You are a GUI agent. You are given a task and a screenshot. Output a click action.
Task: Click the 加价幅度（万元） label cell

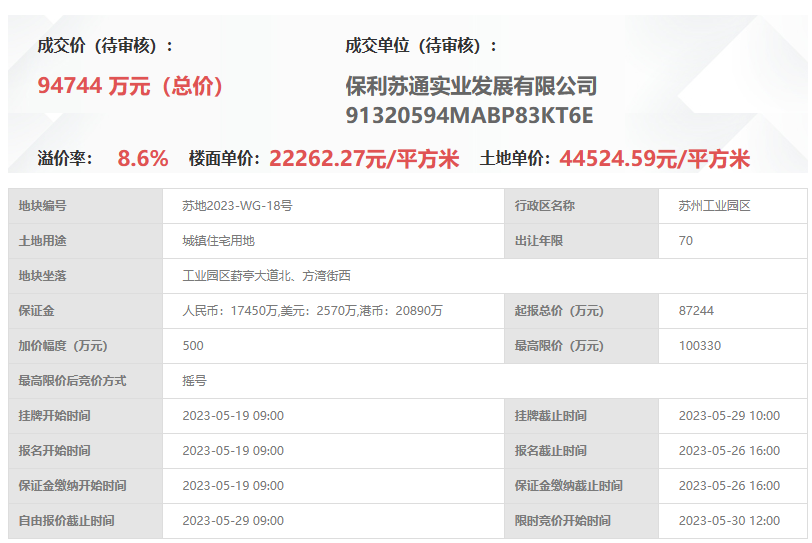(85, 346)
